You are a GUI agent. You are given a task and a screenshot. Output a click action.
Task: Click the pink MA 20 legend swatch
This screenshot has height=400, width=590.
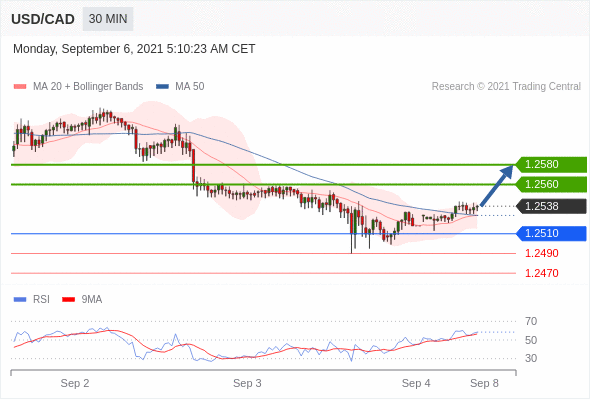tap(20, 87)
